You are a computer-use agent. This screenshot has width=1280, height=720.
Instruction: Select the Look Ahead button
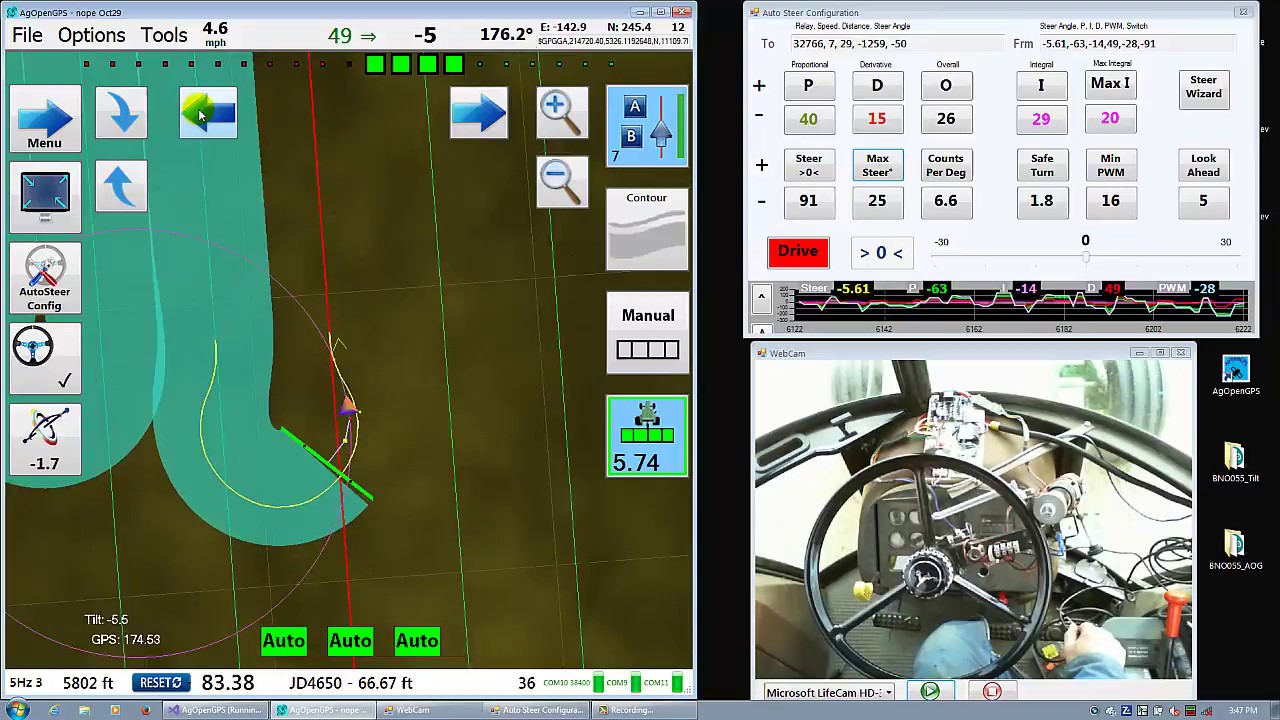click(x=1203, y=165)
